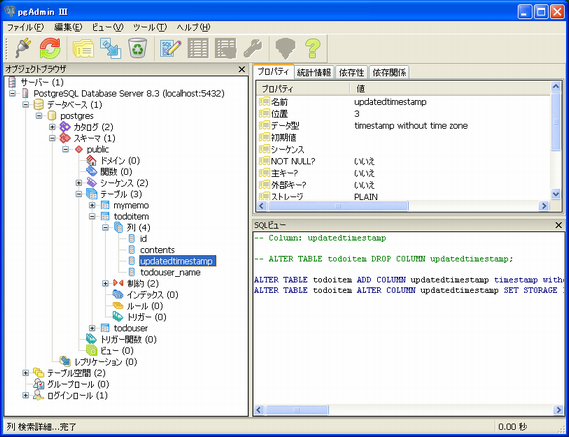This screenshot has height=437, width=569.
Task: Click SQL view horizontal scroll left arrow
Action: (x=259, y=410)
